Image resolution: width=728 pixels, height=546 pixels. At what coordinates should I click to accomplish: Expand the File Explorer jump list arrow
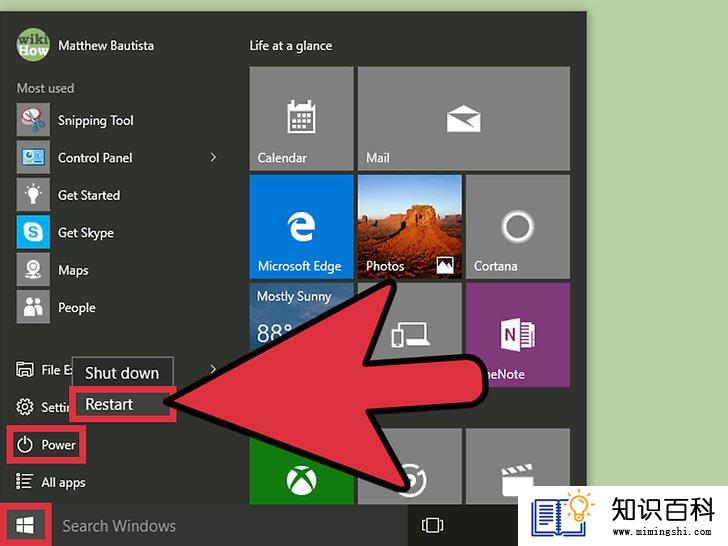(x=213, y=370)
